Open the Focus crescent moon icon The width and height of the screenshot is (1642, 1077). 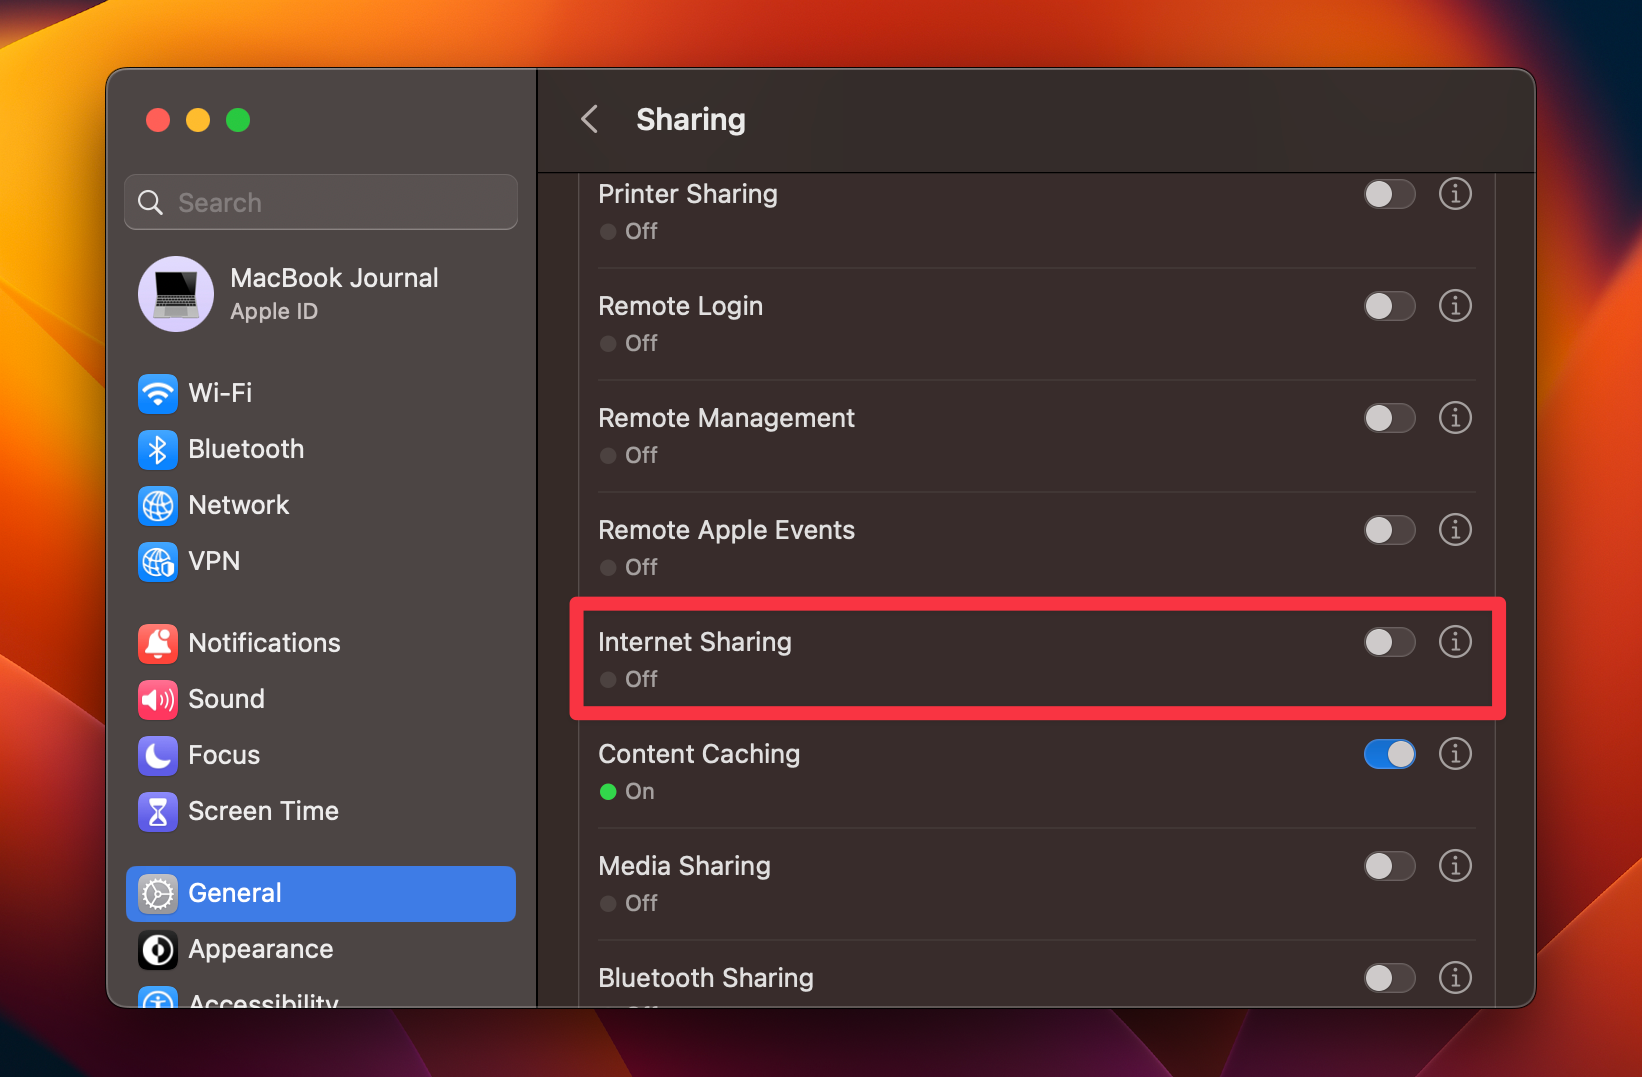[x=157, y=755]
